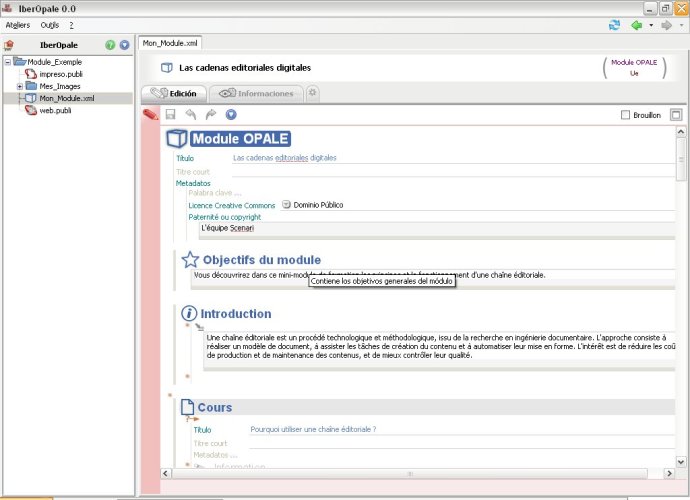The height and width of the screenshot is (500, 690).
Task: Click the Paternité ou copyright label
Action: pyautogui.click(x=225, y=217)
